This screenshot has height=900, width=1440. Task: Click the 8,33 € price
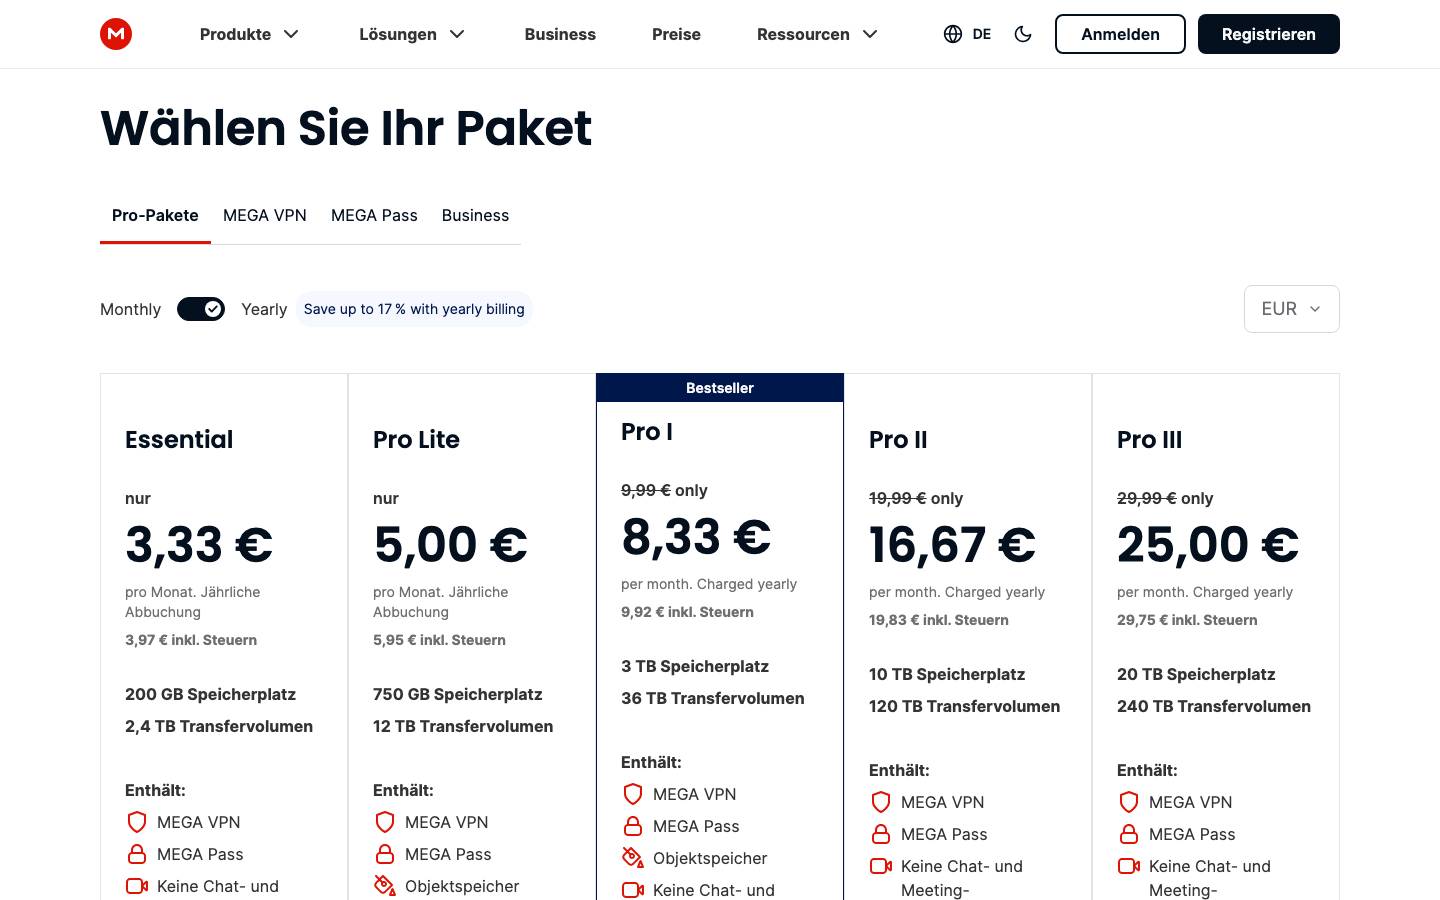(696, 537)
